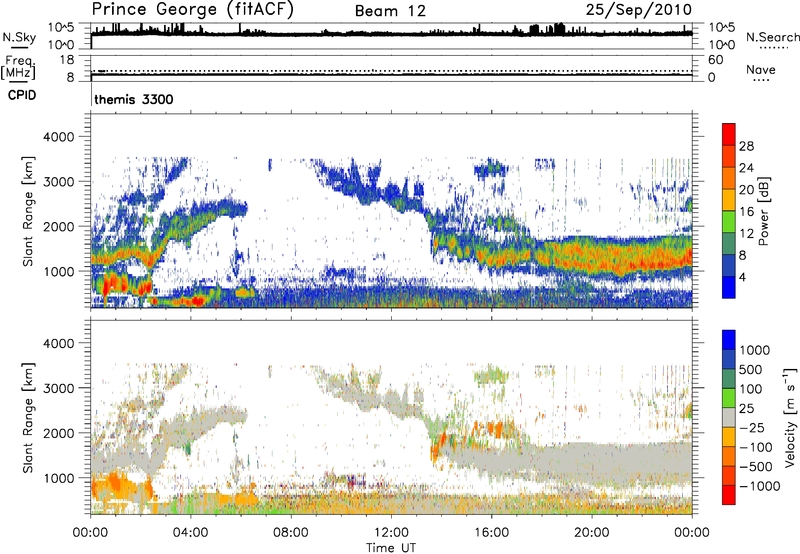Select the "themis 3300" CPID text
This screenshot has width=800, height=554.
point(134,99)
